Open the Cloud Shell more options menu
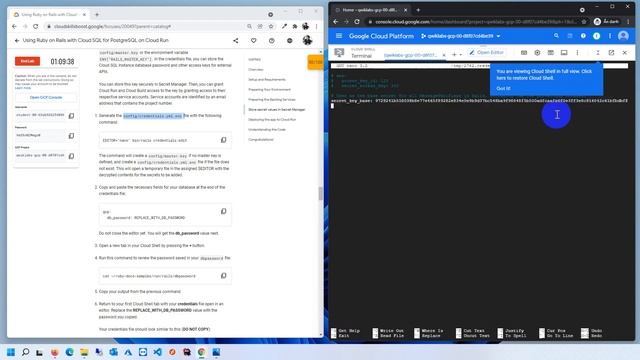This screenshot has height=360, width=640. [577, 53]
